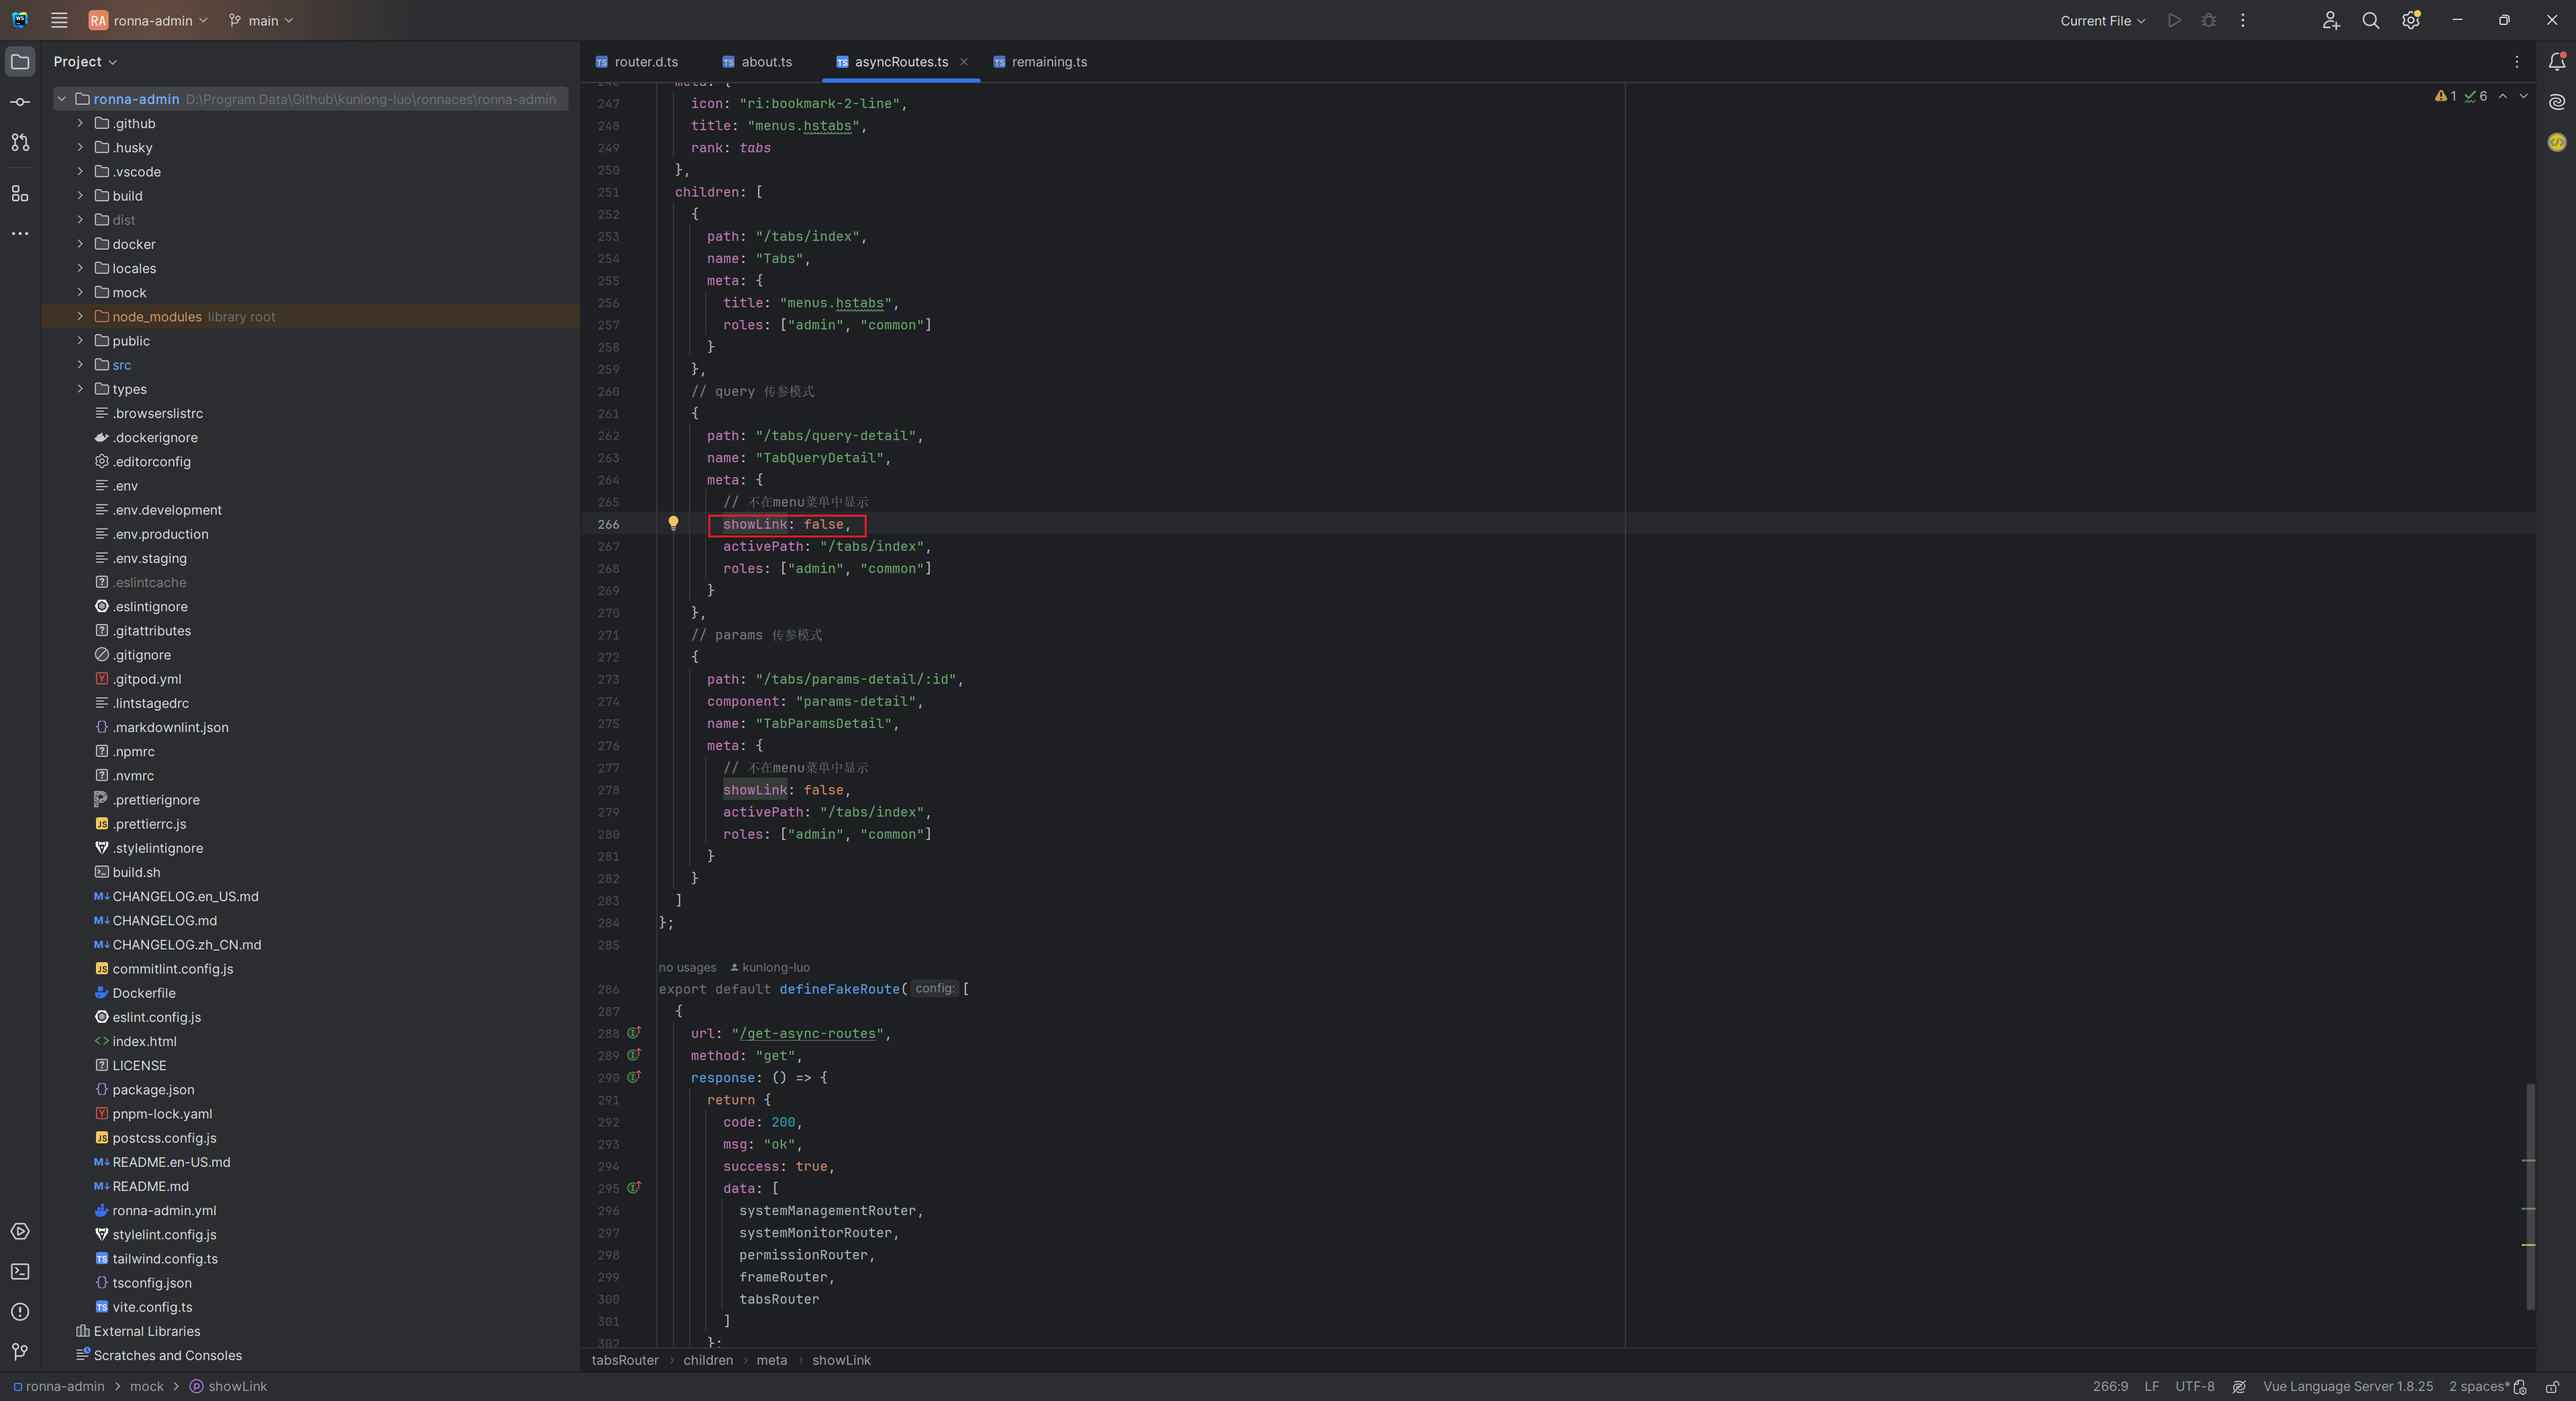The image size is (2576, 1401).
Task: Click the no usages hint
Action: point(688,967)
